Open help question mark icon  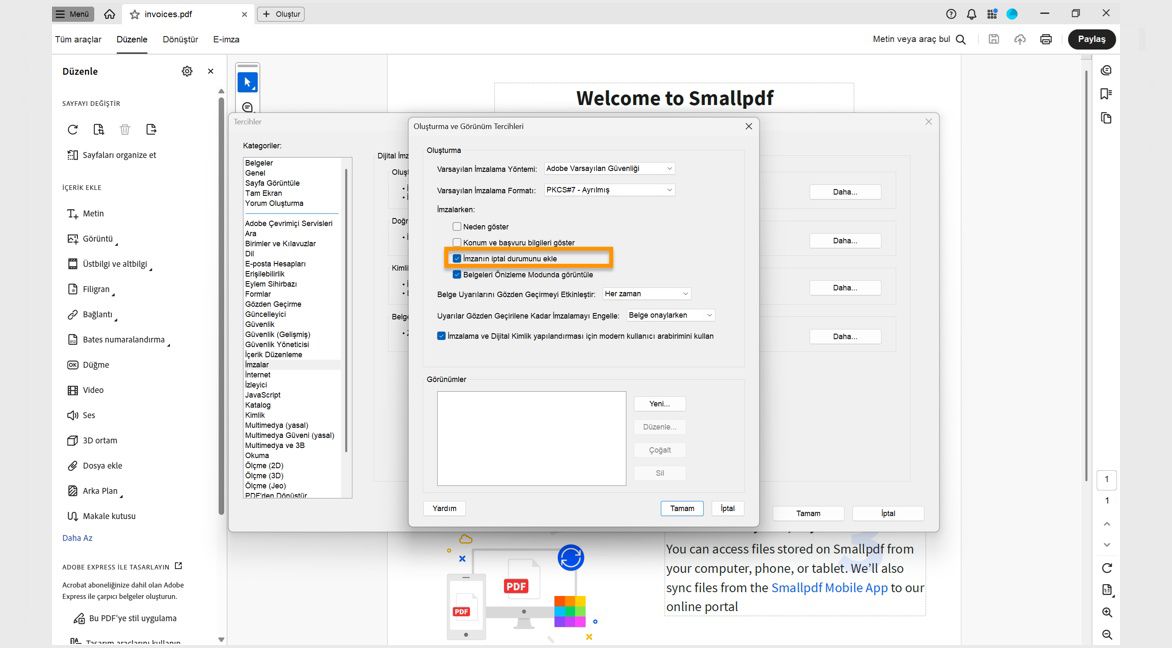click(x=951, y=14)
